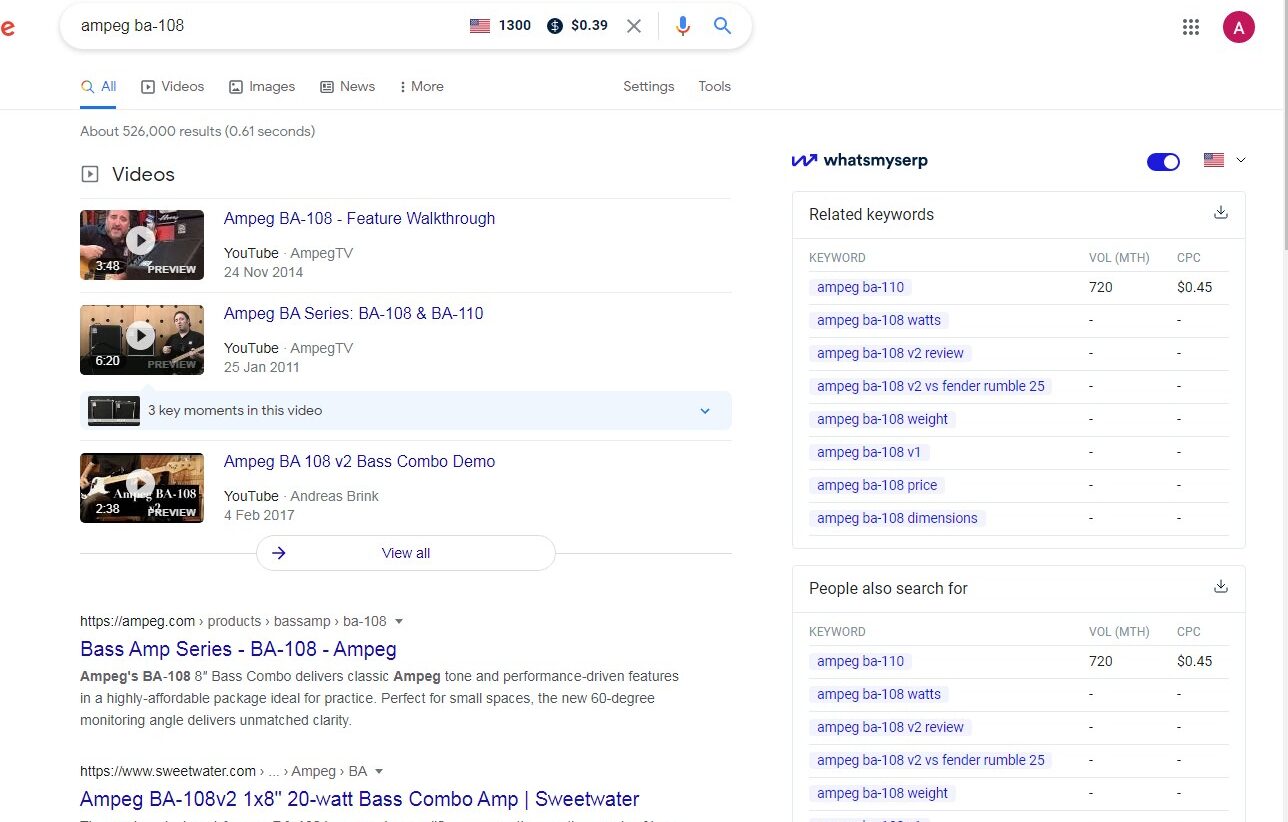
Task: Click the $0.39 CPC value in search bar
Action: pos(589,26)
